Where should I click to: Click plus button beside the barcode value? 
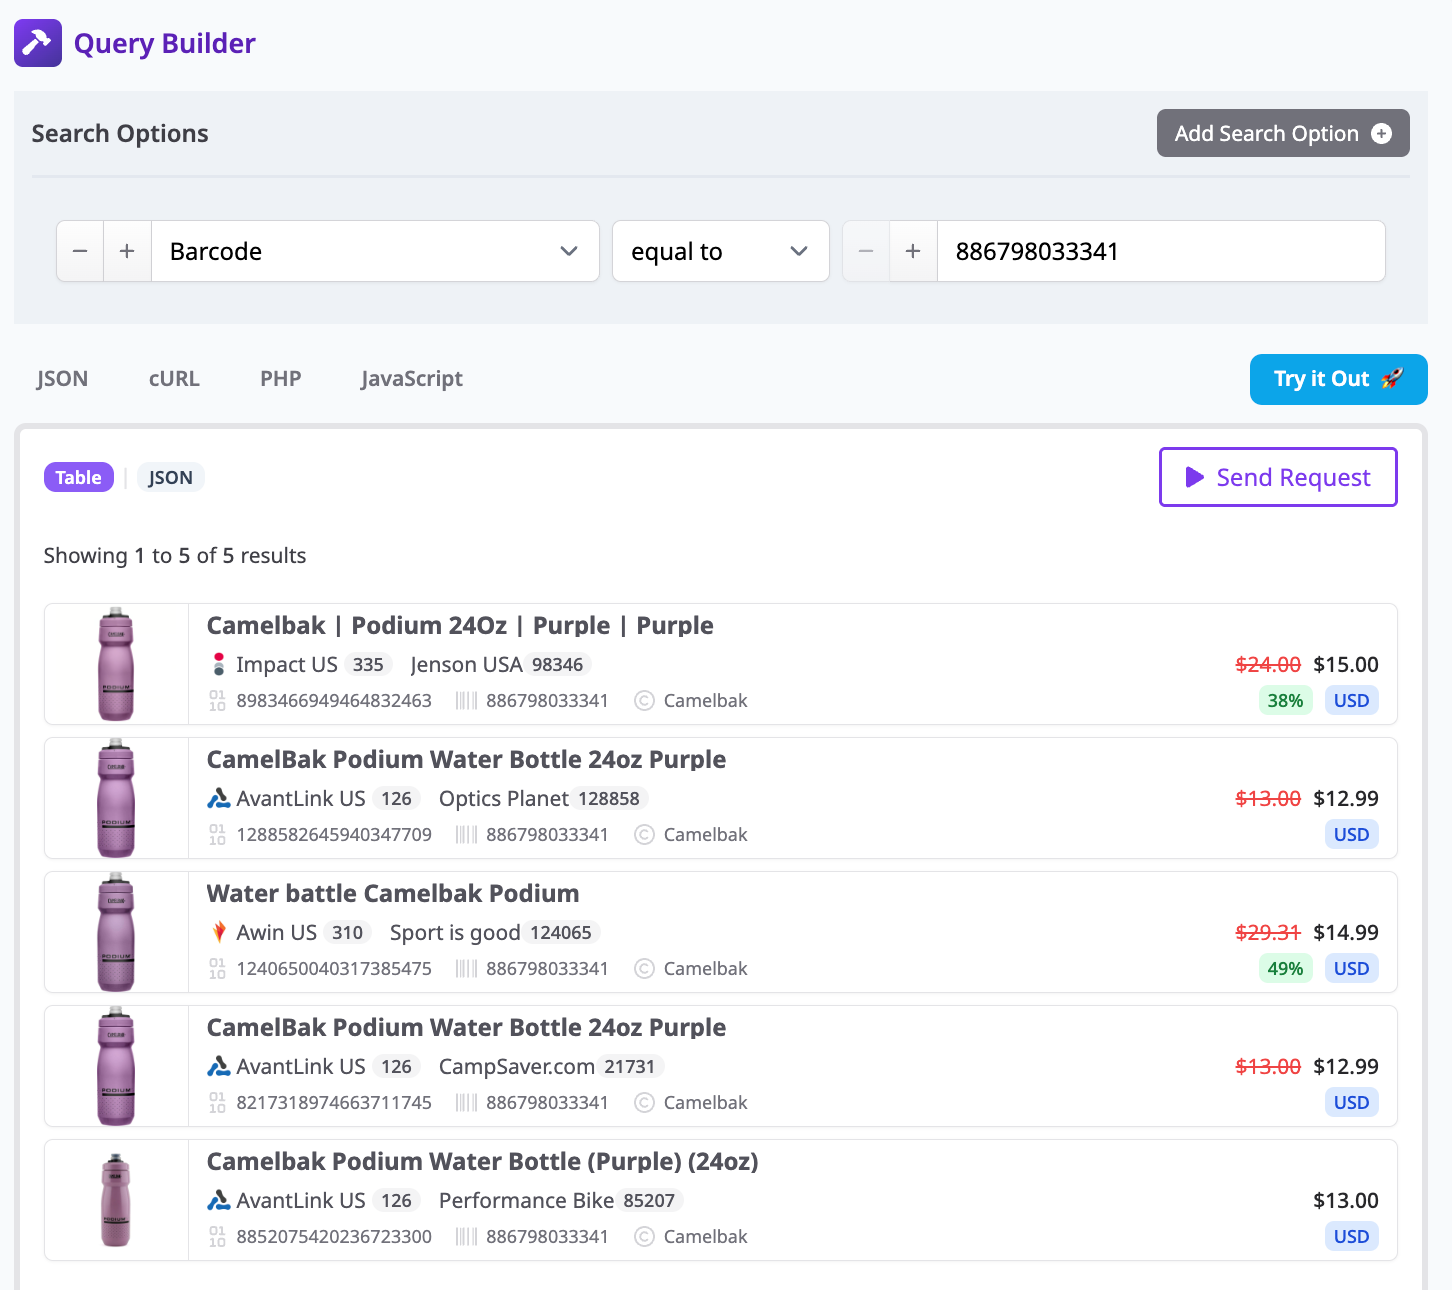(913, 251)
